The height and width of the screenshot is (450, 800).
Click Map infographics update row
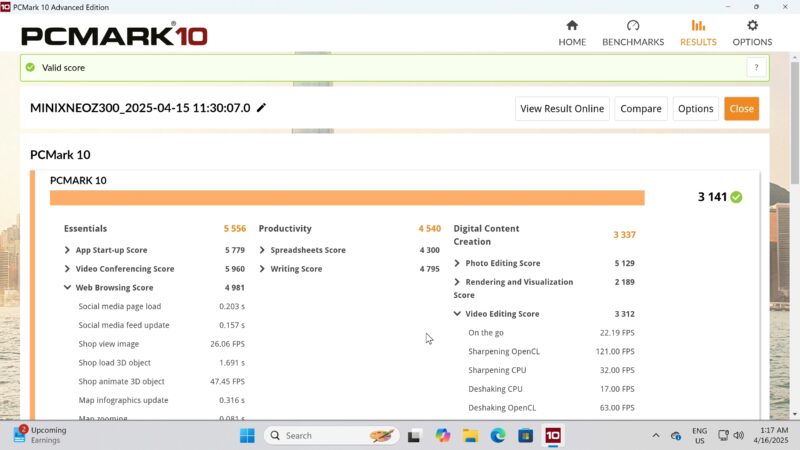(x=161, y=400)
